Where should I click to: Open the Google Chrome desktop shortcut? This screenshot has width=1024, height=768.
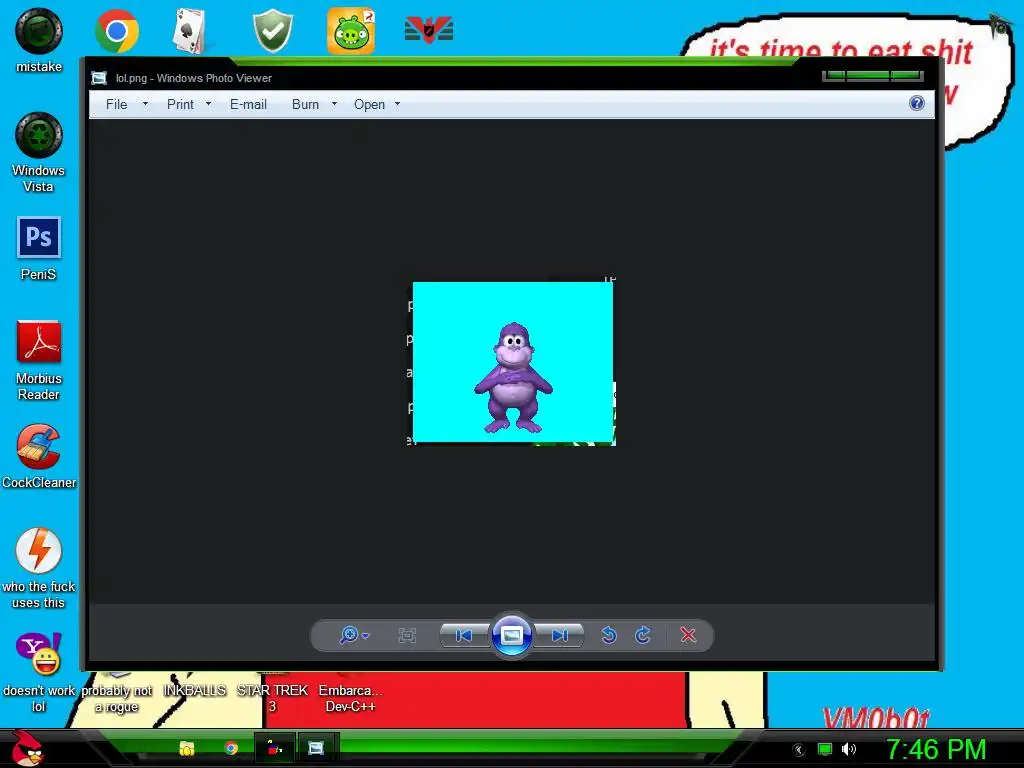pyautogui.click(x=116, y=31)
